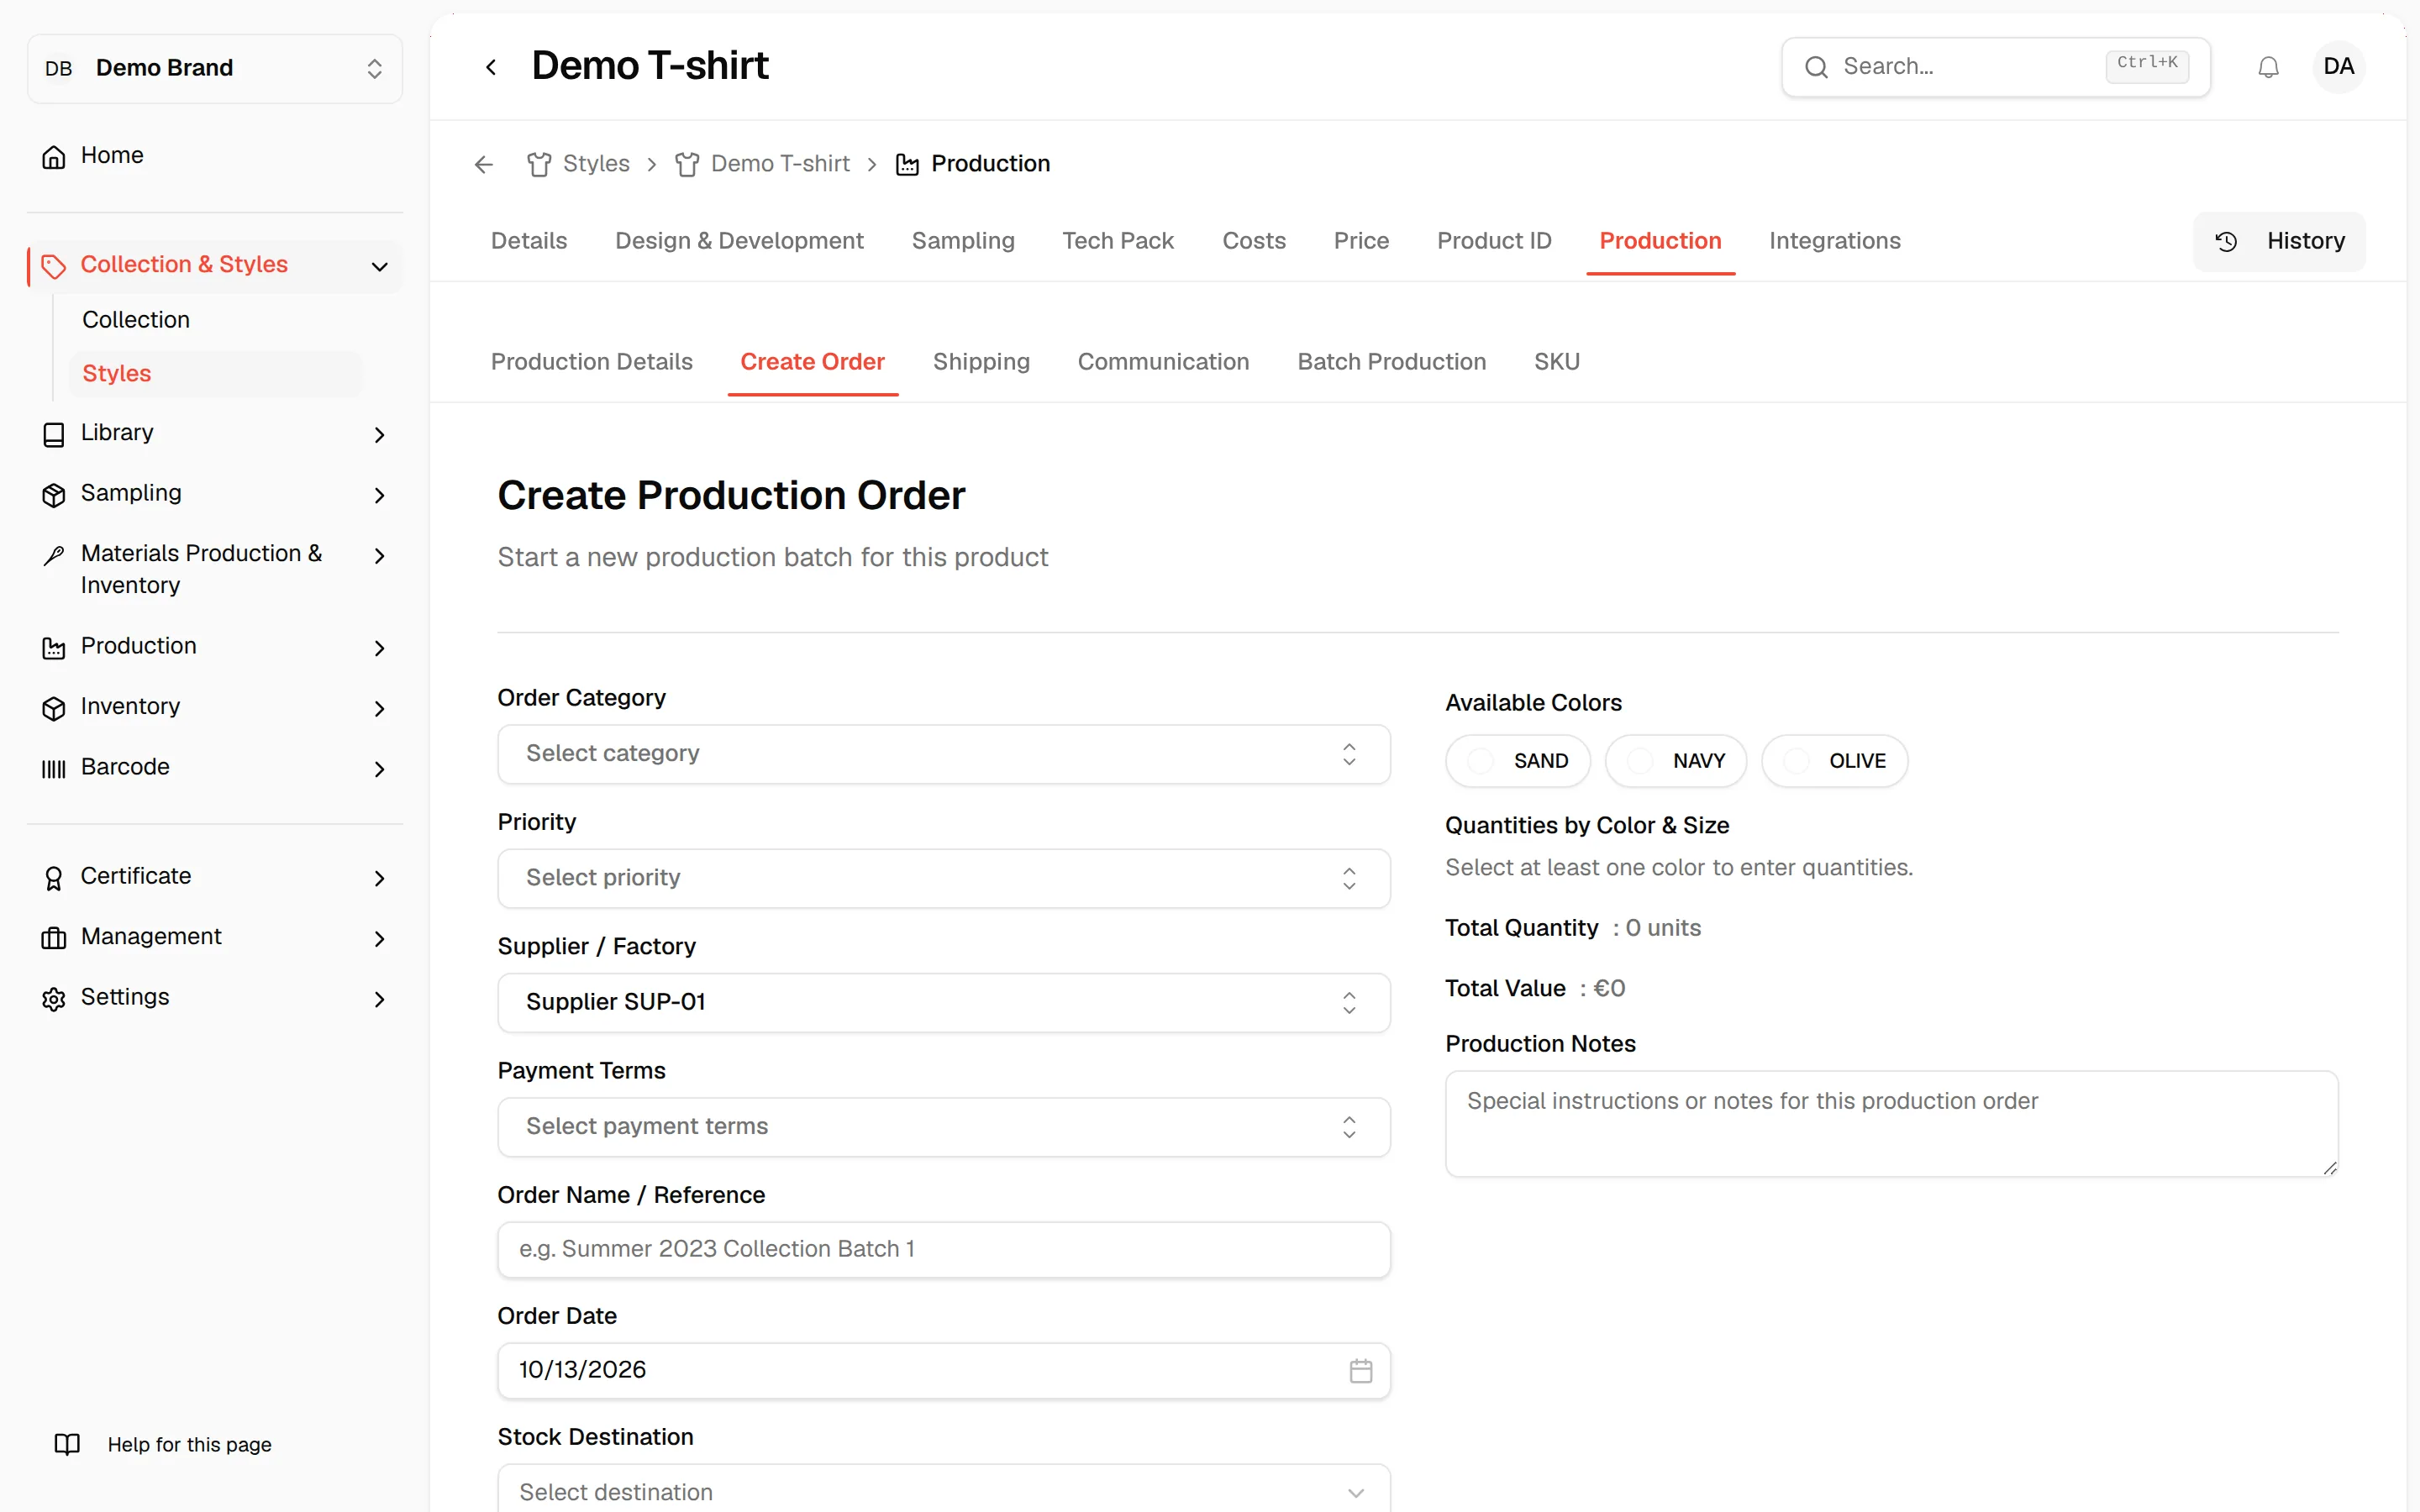
Task: Open the Batch Production sub-tab
Action: coord(1391,362)
